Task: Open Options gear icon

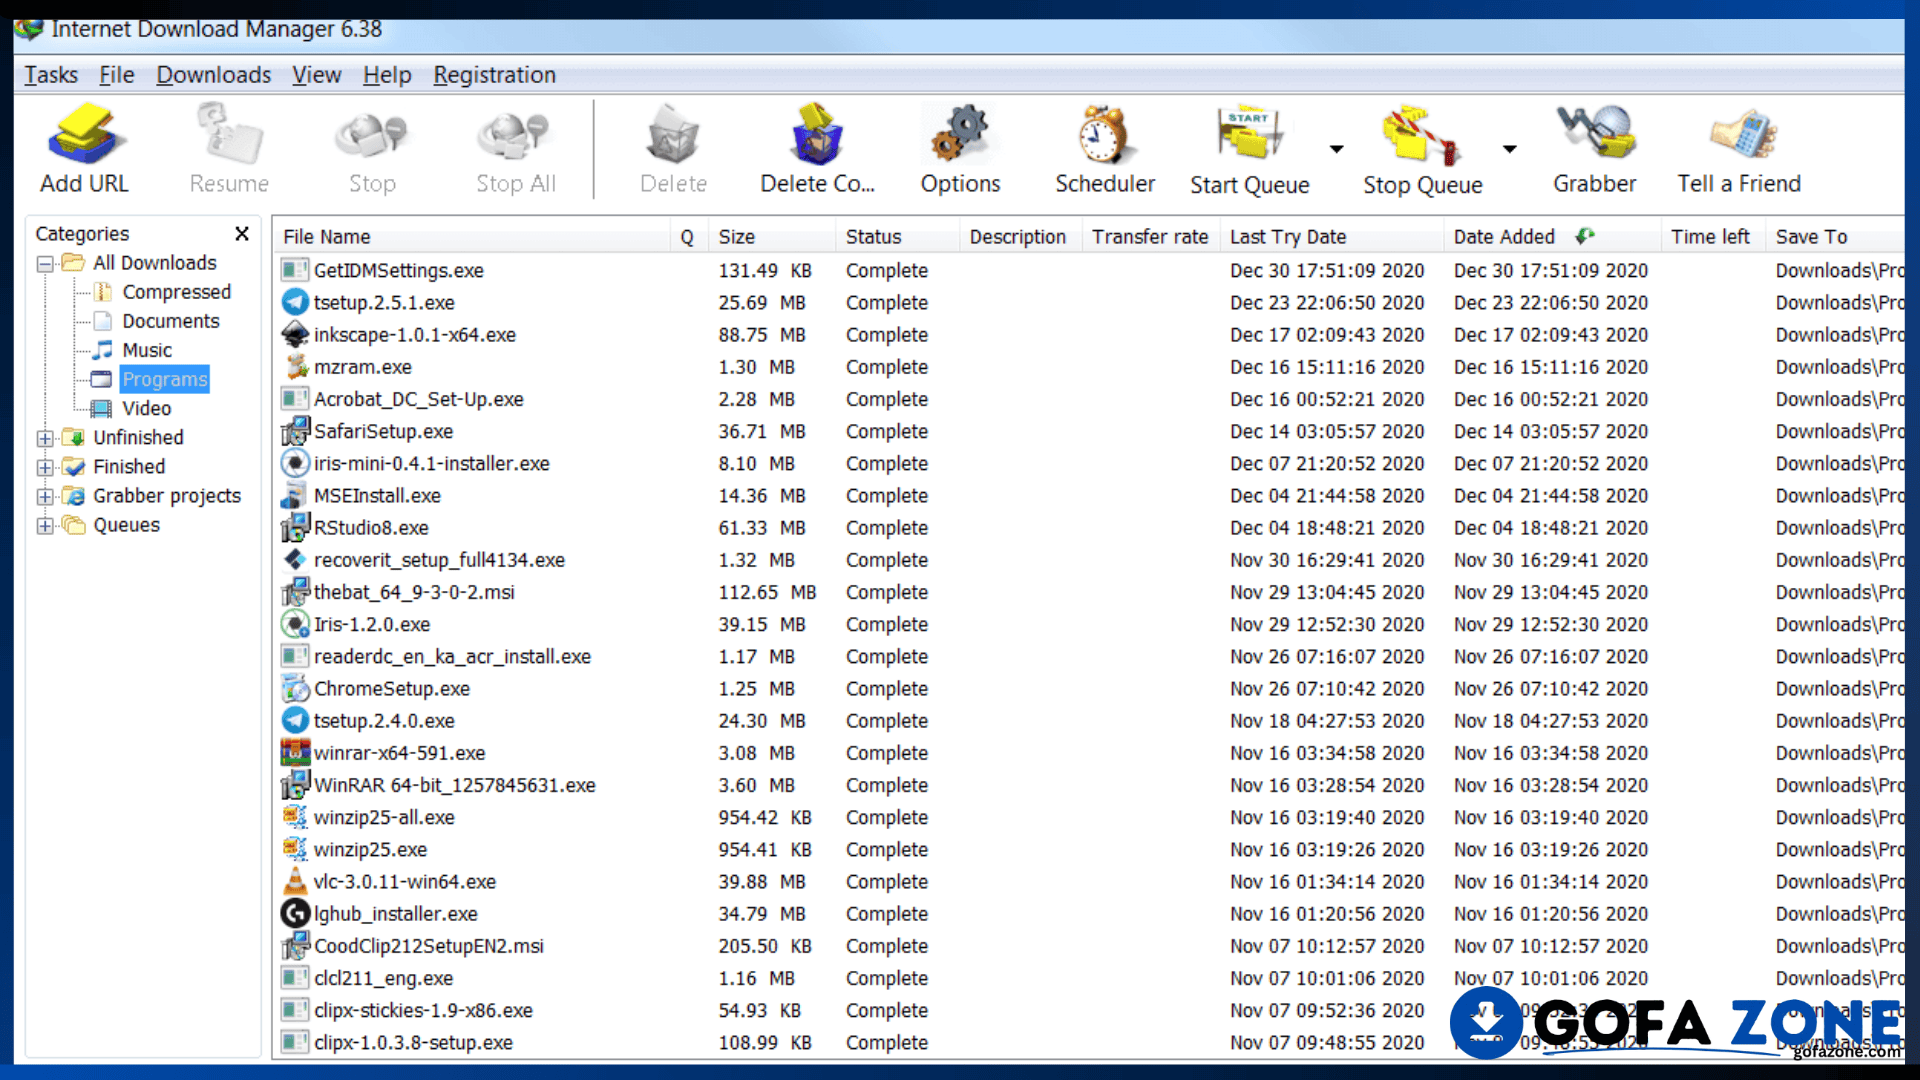Action: [x=960, y=135]
